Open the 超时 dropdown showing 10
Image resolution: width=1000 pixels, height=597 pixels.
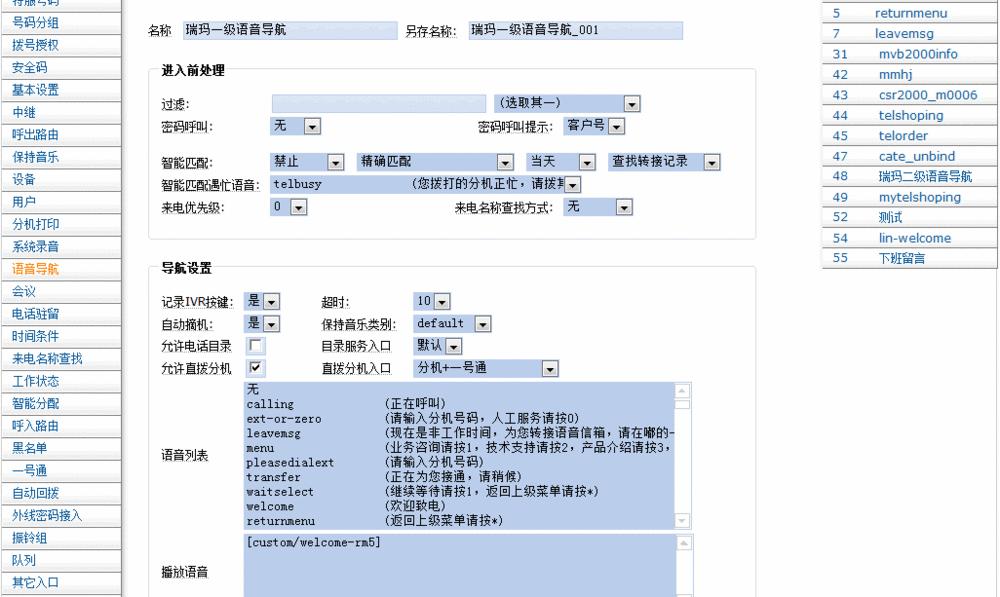[441, 300]
